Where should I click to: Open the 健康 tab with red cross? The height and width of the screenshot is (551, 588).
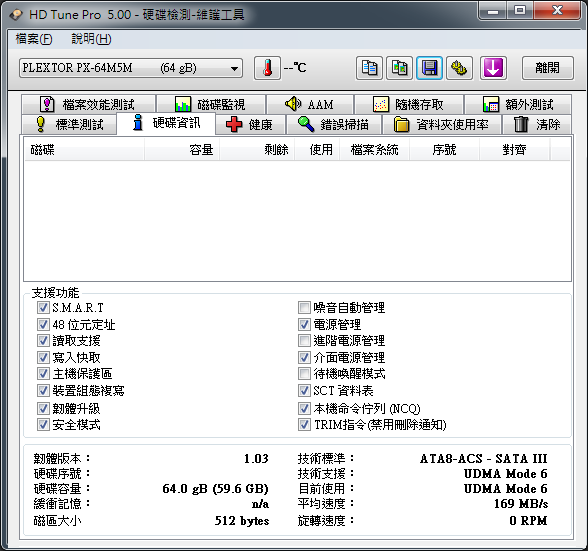point(250,125)
